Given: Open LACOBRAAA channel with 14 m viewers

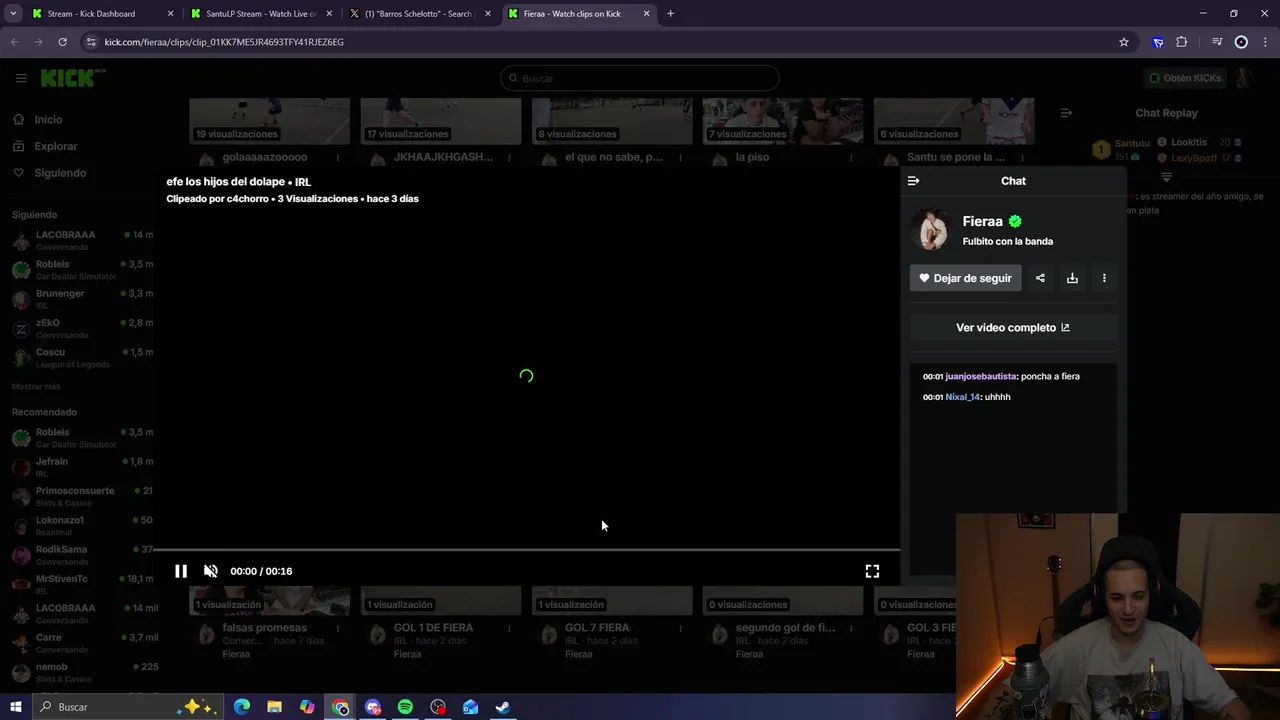Looking at the screenshot, I should pos(82,241).
